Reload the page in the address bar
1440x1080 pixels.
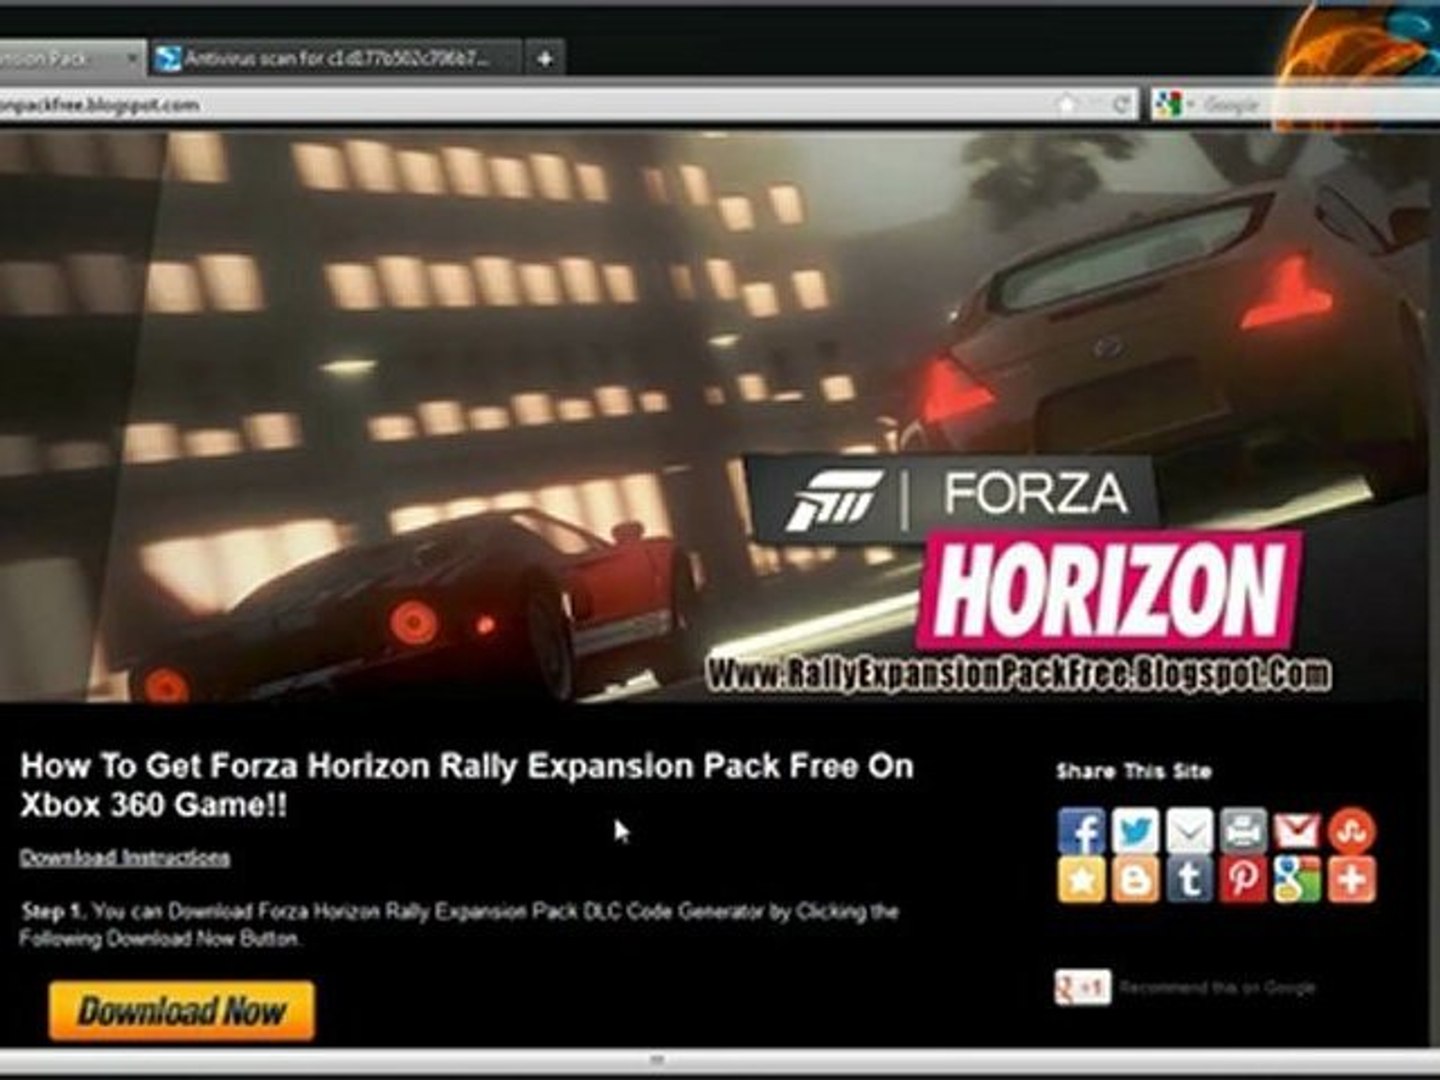[1122, 104]
